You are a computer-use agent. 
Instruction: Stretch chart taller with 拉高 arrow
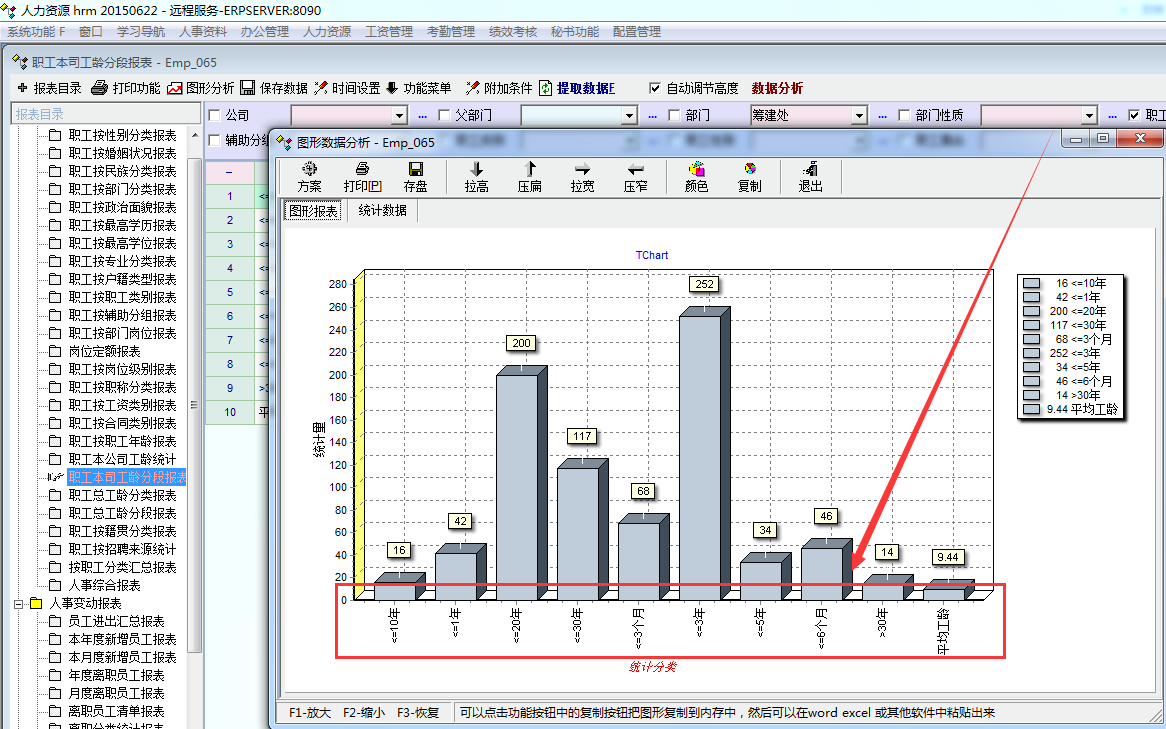pos(477,170)
